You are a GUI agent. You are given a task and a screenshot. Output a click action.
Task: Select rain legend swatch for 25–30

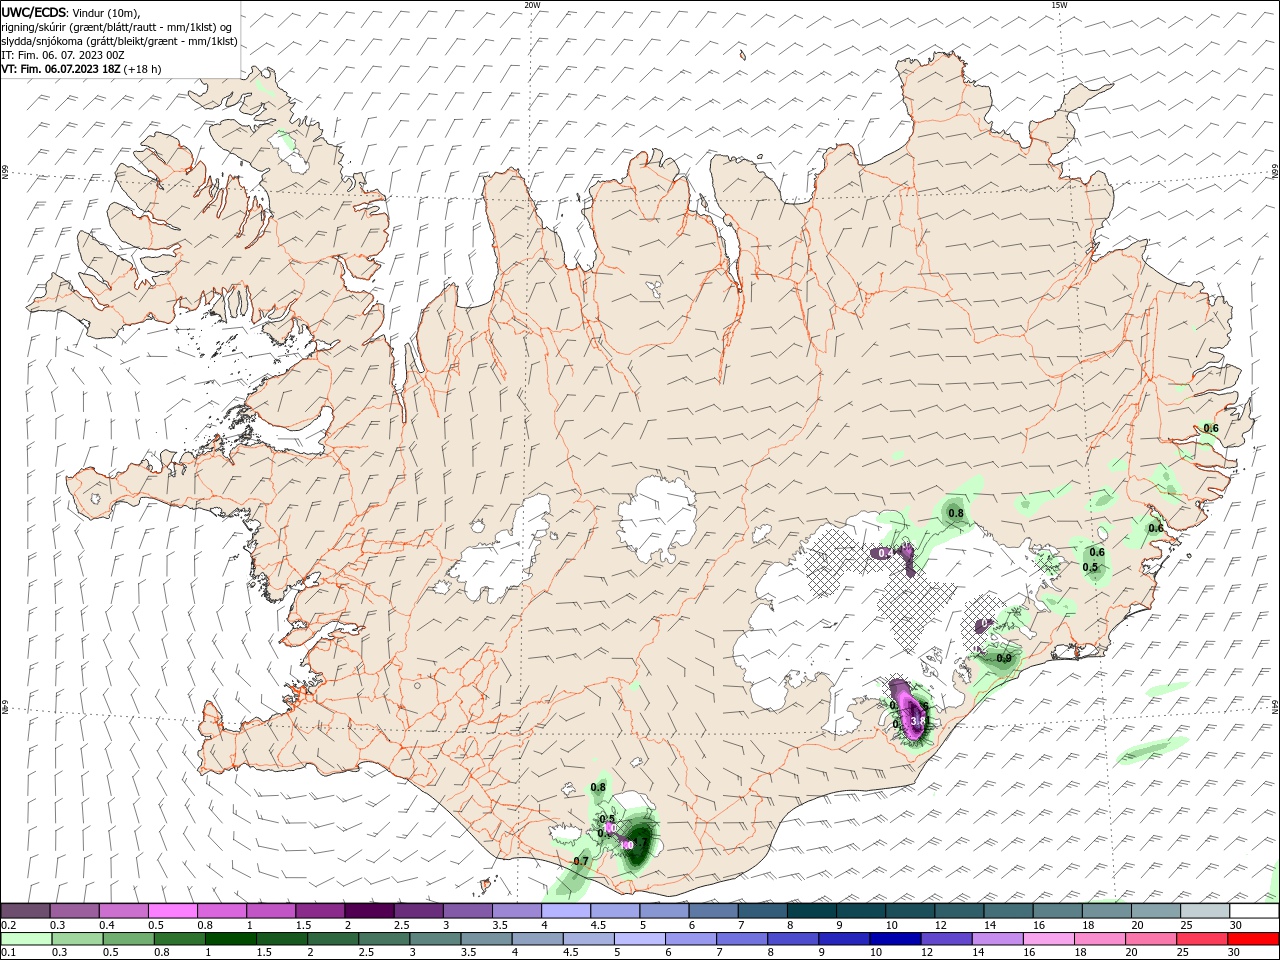click(x=1203, y=939)
